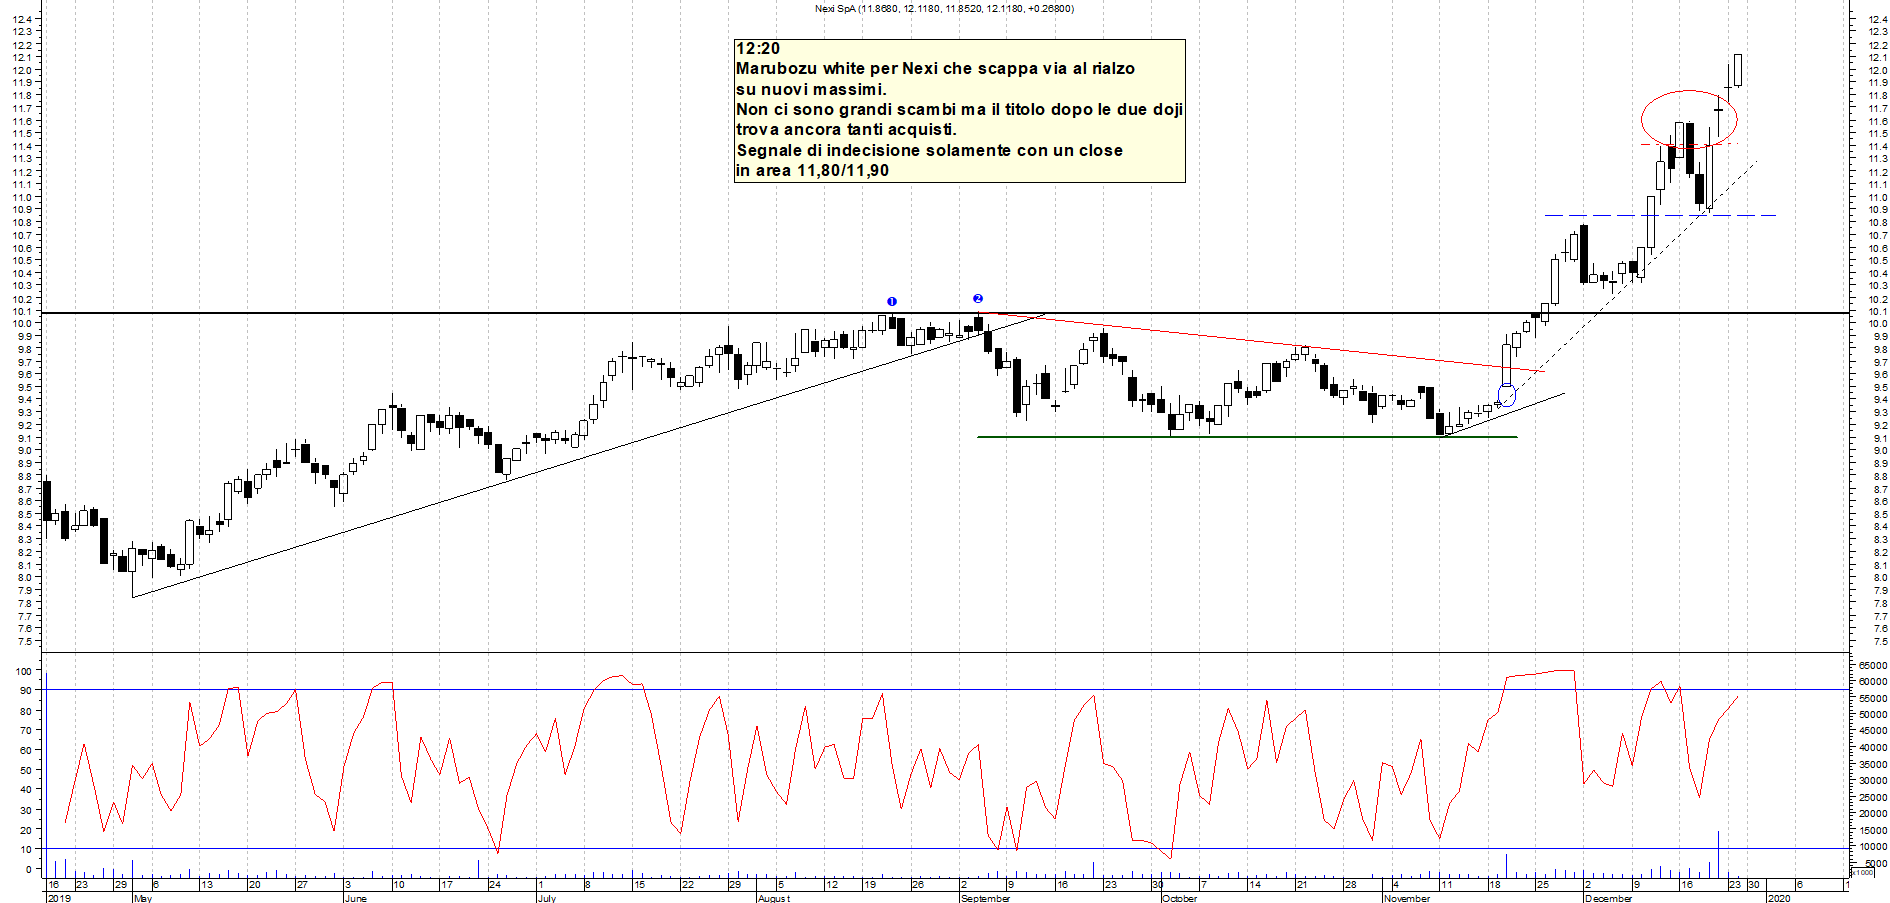Screen dimensions: 1890x903
Task: Click the "May" month label on the time axis
Action: point(143,898)
